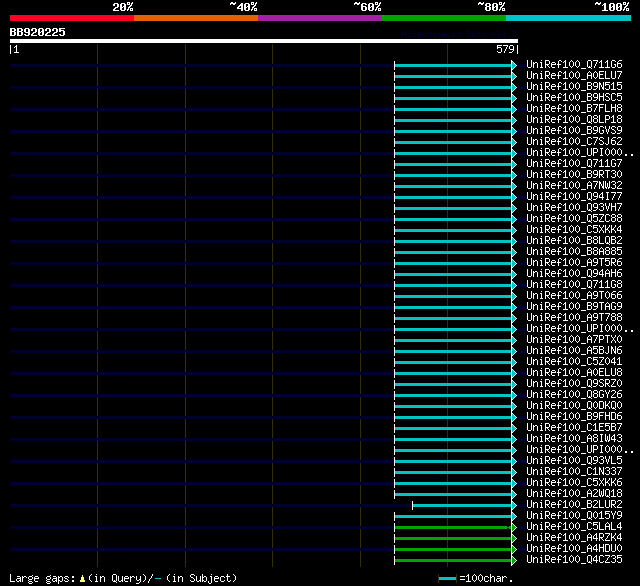Click the 100char scale bar legend

tap(447, 579)
